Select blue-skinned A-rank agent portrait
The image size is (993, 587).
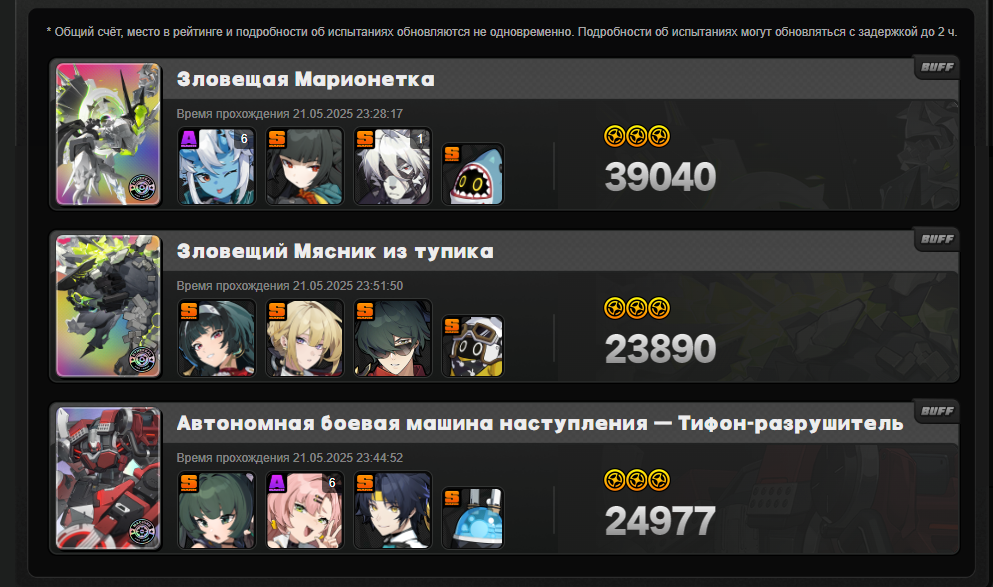tap(217, 166)
